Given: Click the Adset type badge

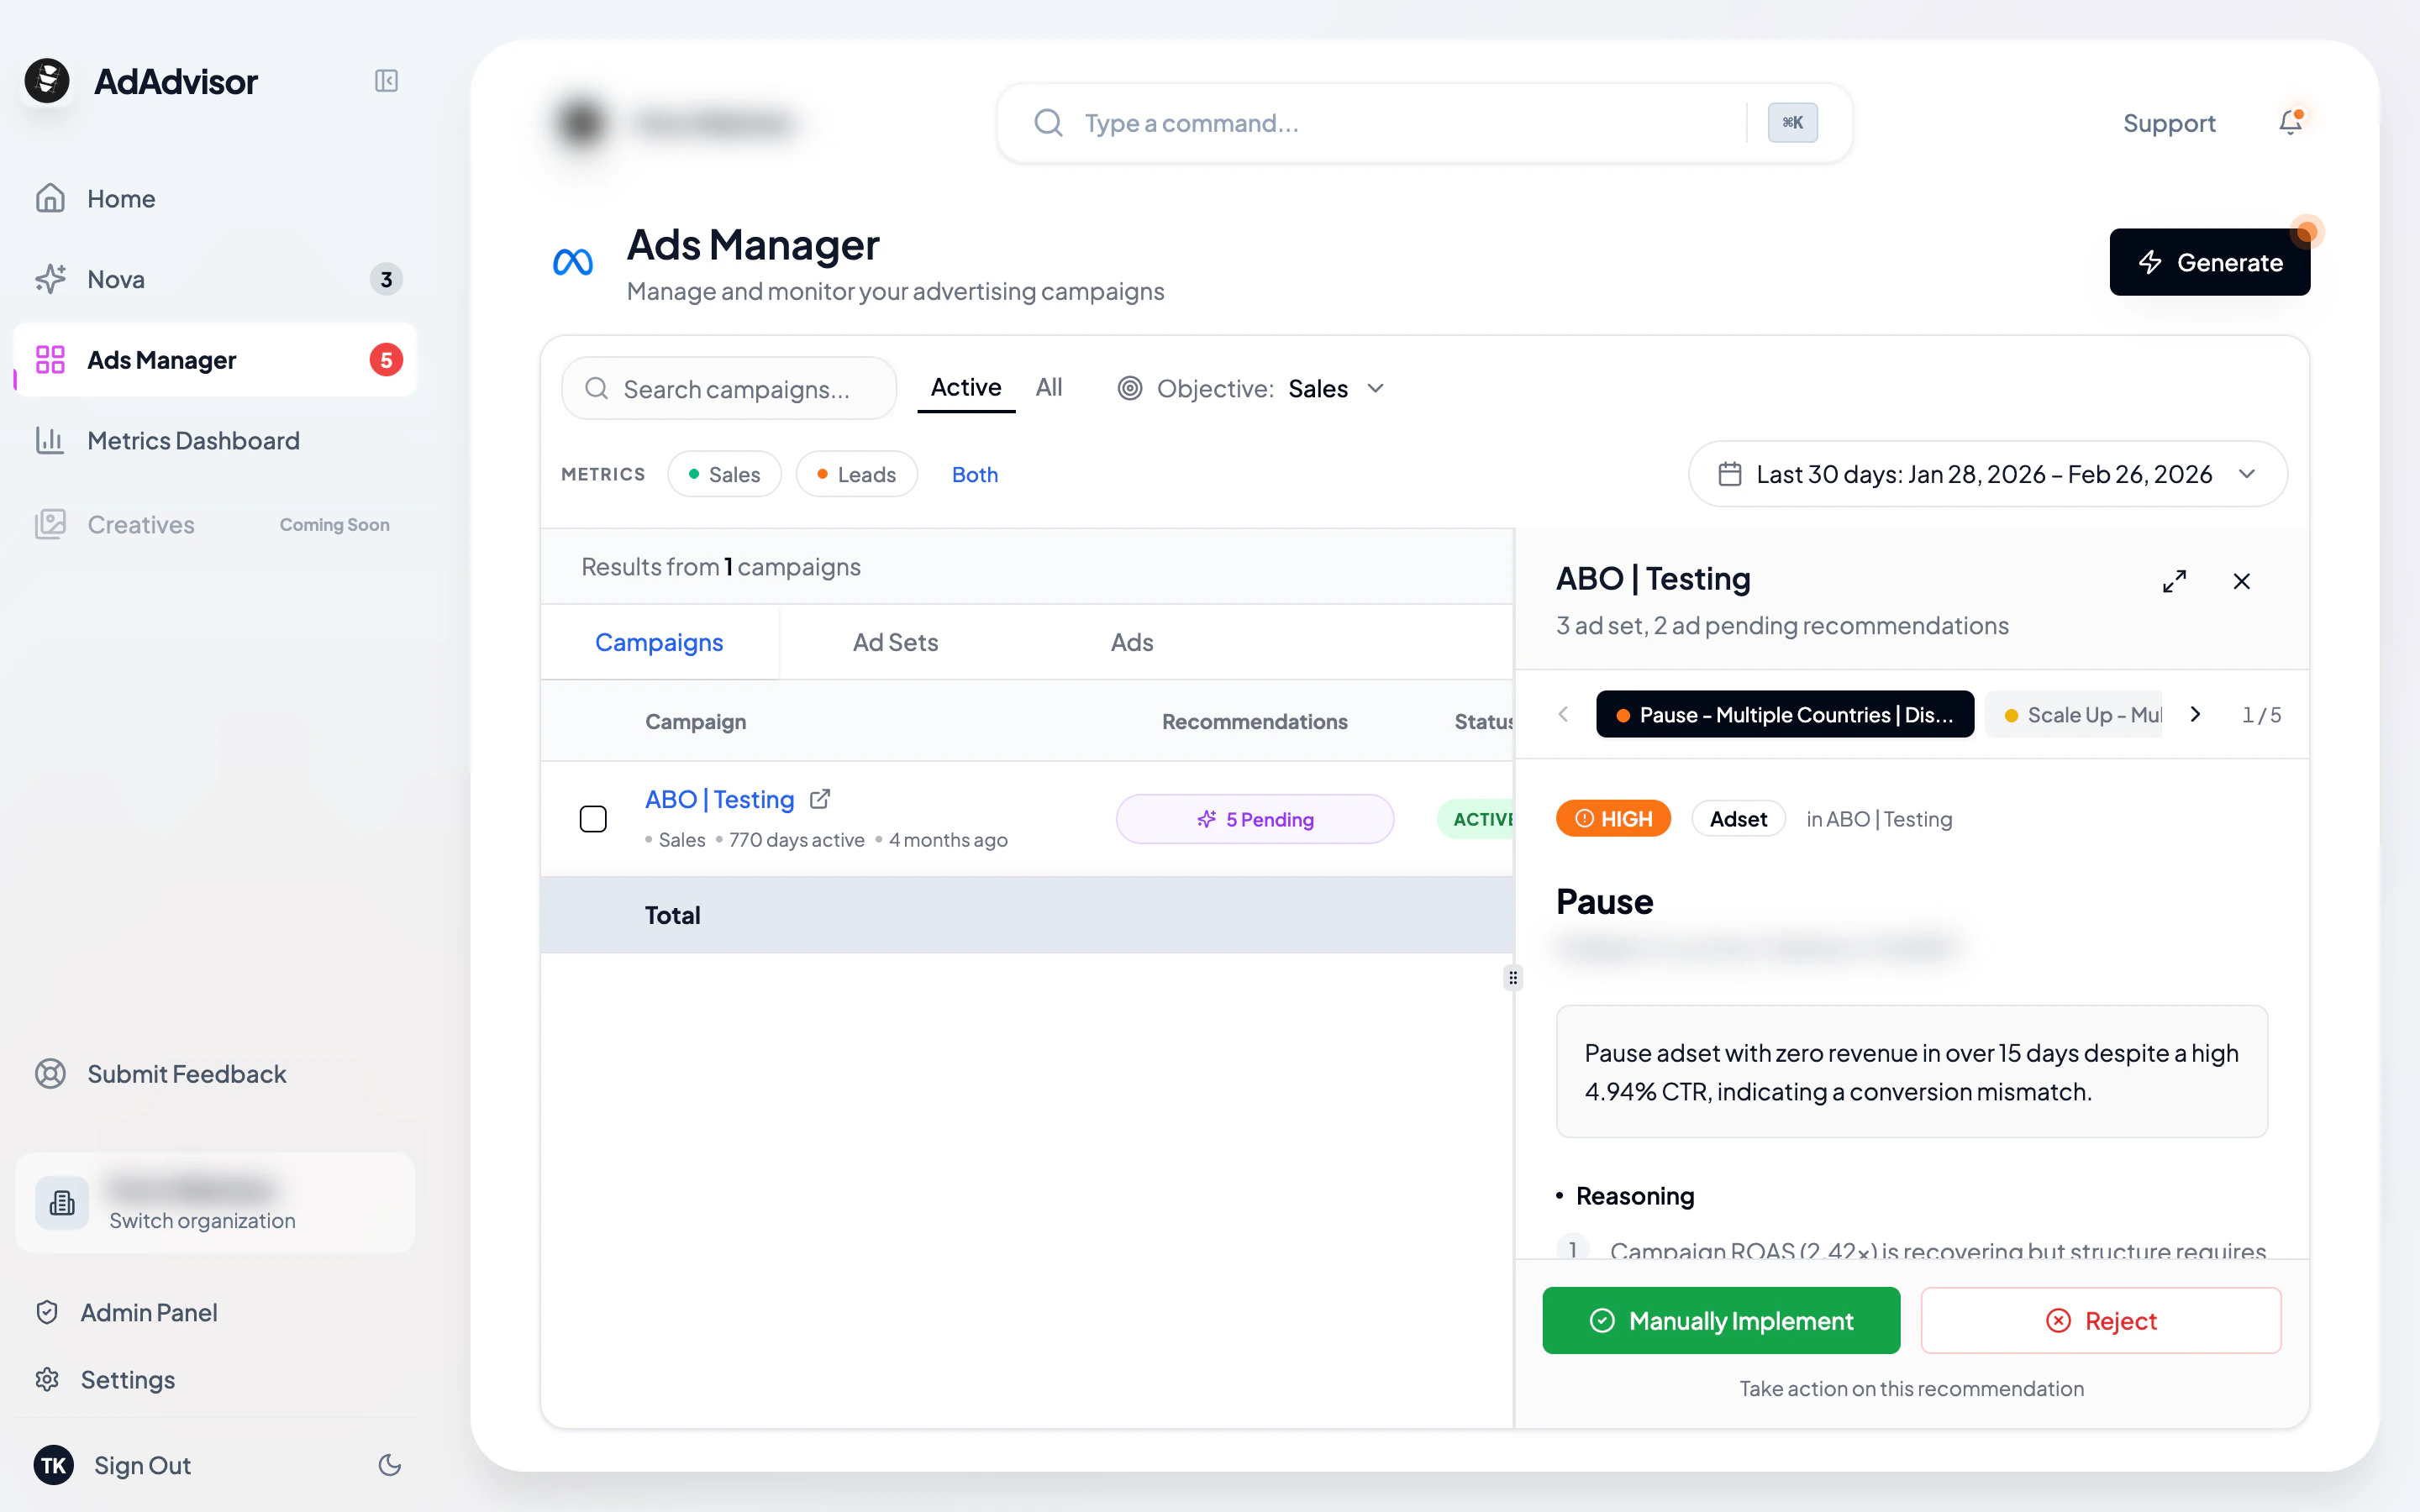Looking at the screenshot, I should (x=1738, y=819).
